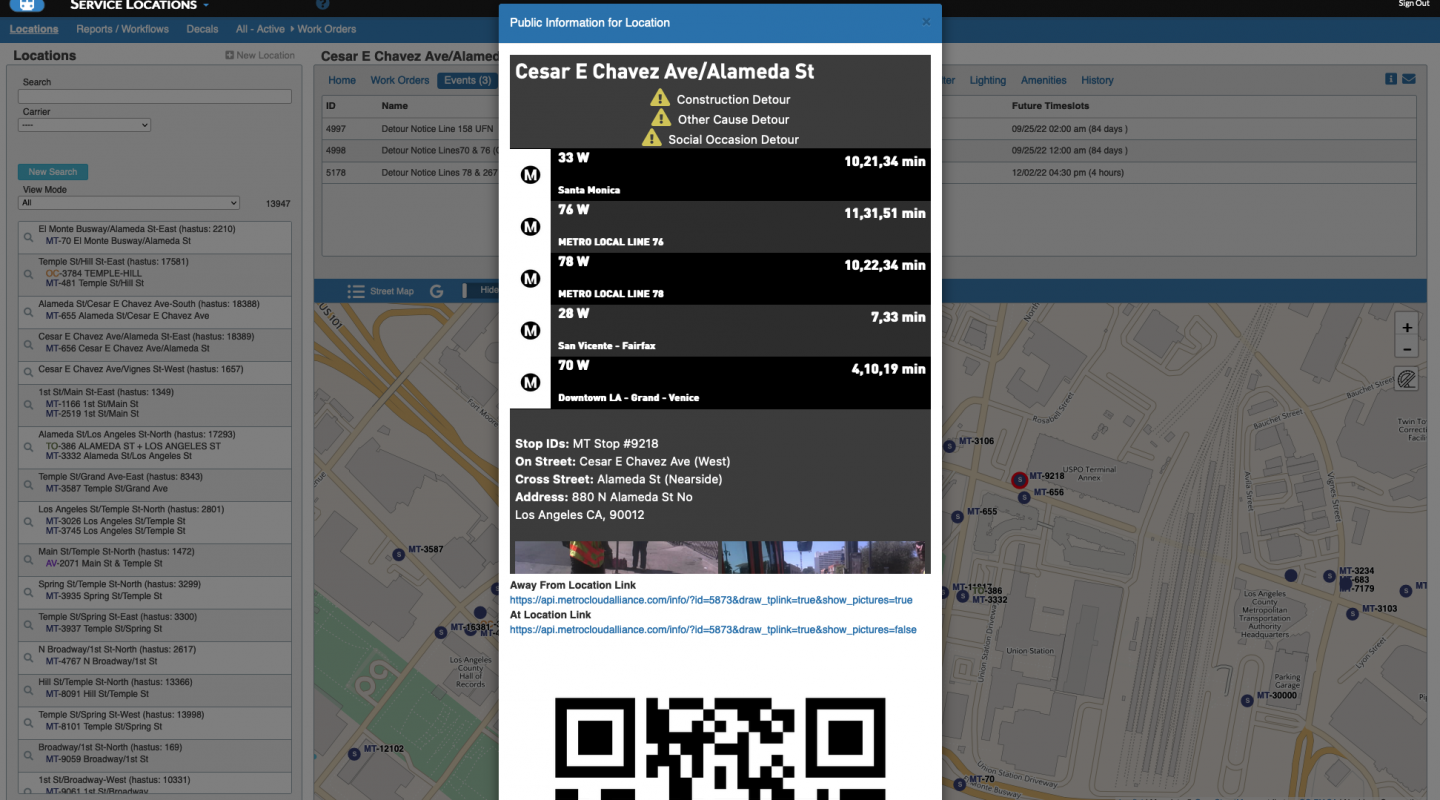Click magnifier icon for Cesar E Chavez Ave/Alameda St-East

pos(28,344)
